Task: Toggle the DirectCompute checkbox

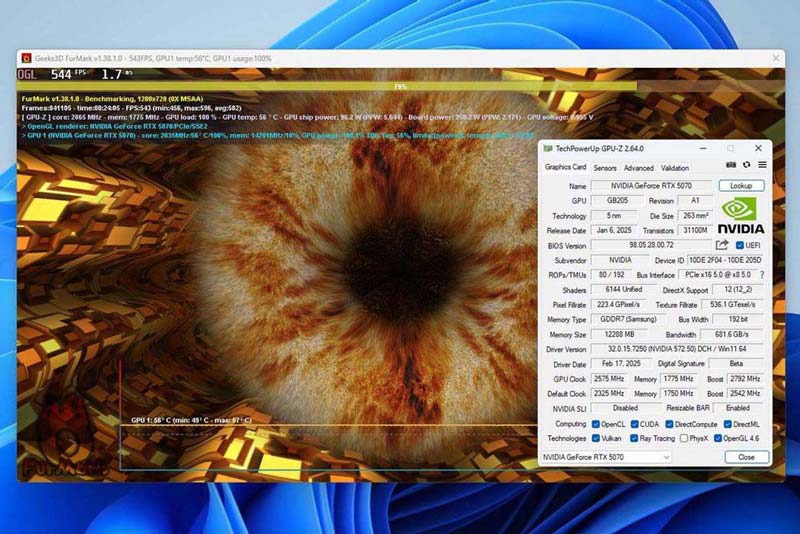Action: pos(669,424)
